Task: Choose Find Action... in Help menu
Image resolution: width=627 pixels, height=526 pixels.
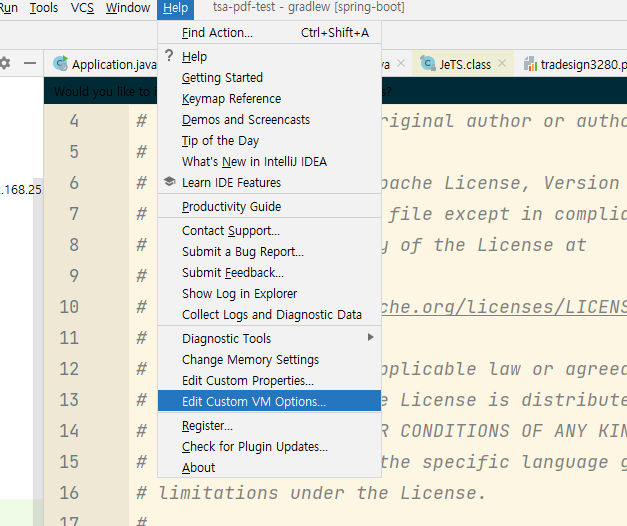Action: coord(269,32)
